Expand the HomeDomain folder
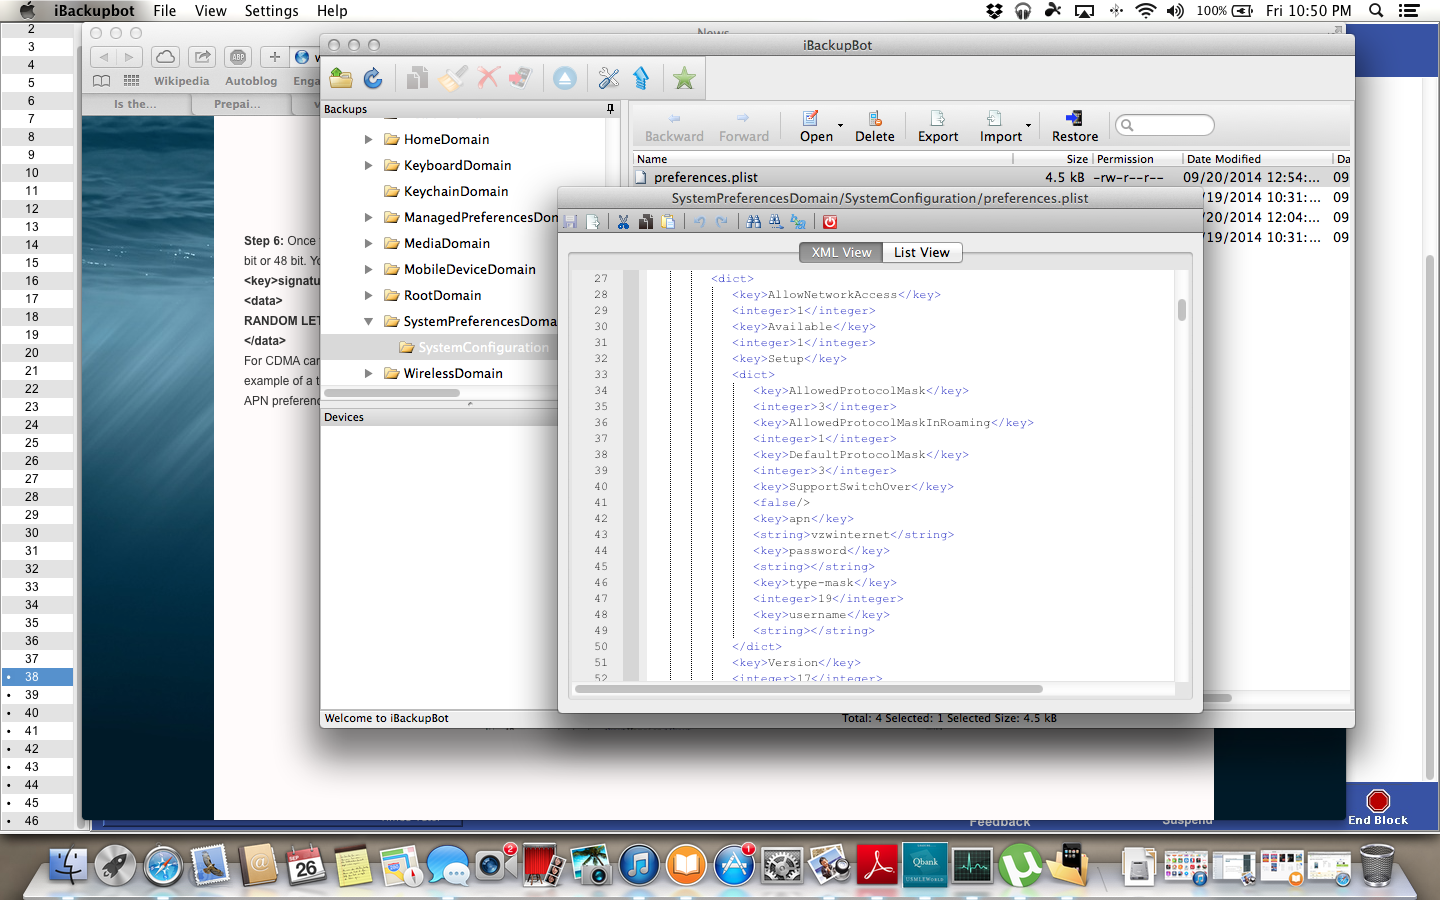Image resolution: width=1440 pixels, height=900 pixels. point(368,139)
